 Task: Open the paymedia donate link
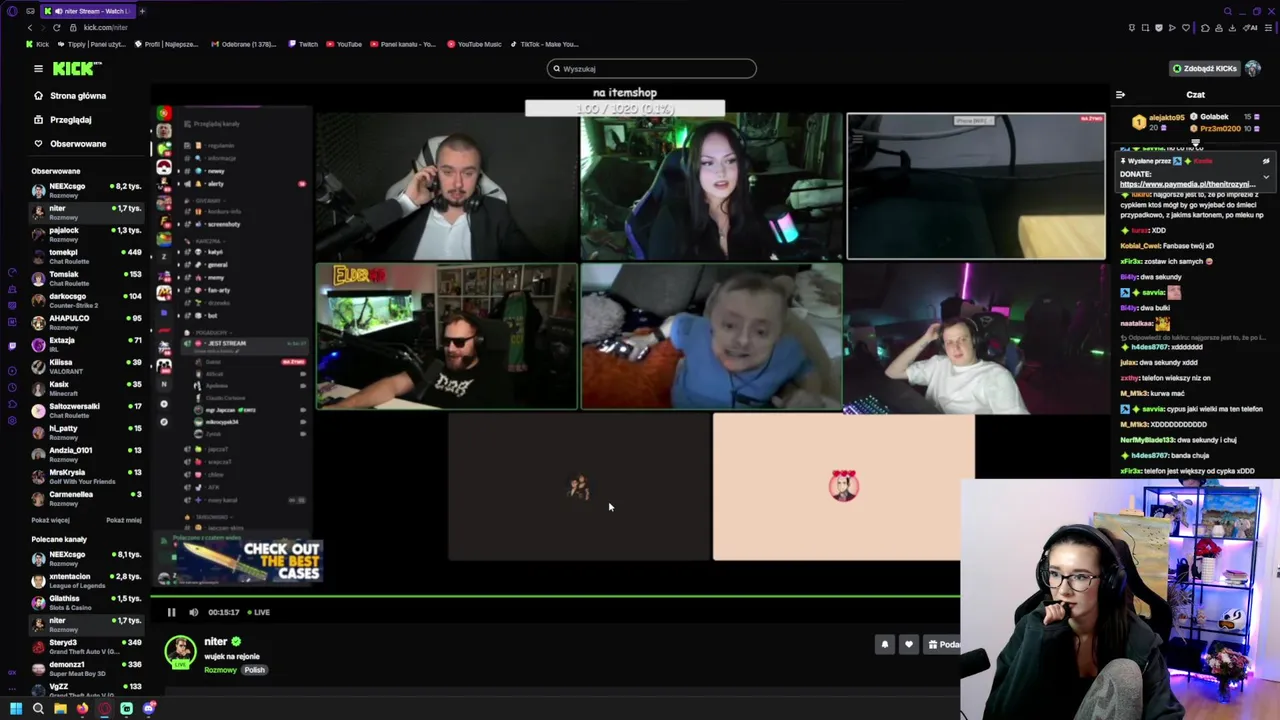click(x=1186, y=184)
